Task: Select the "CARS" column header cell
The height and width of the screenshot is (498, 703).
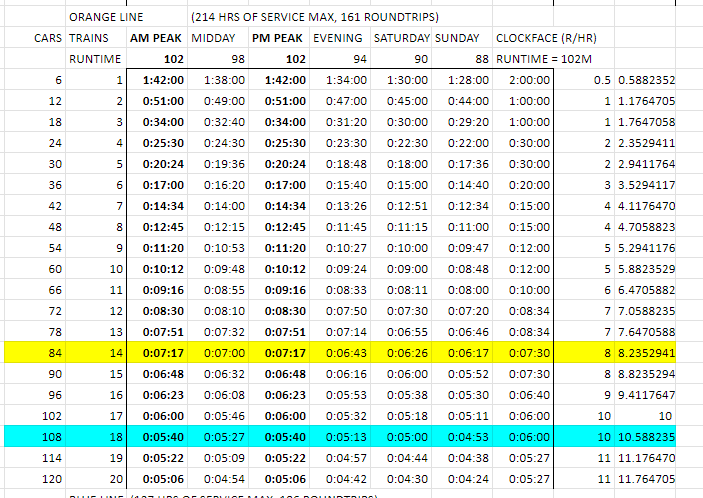Action: [47, 38]
